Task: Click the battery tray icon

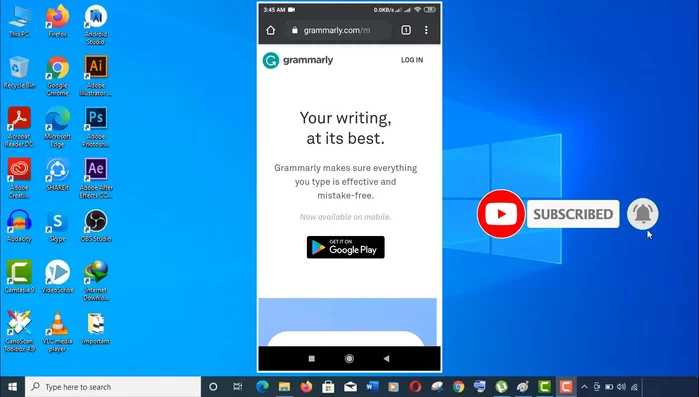Action: click(609, 387)
